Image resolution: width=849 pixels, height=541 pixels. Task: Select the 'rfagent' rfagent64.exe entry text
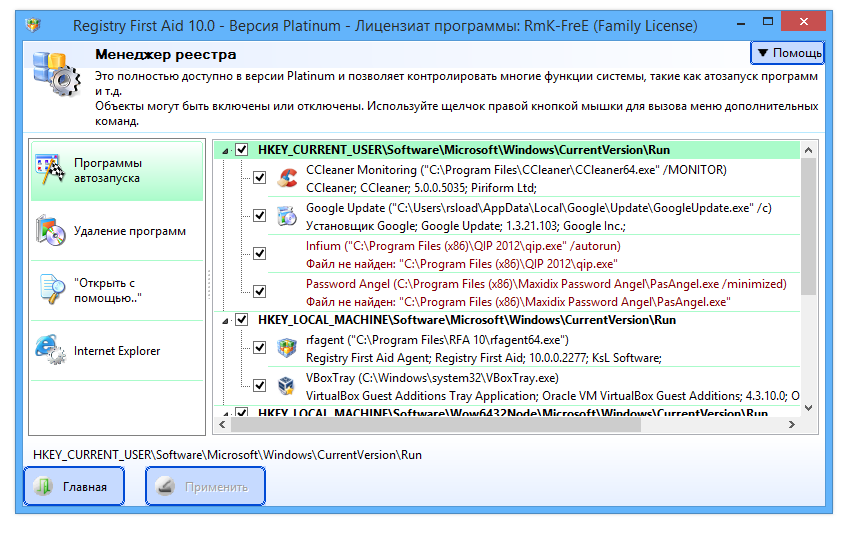[437, 340]
